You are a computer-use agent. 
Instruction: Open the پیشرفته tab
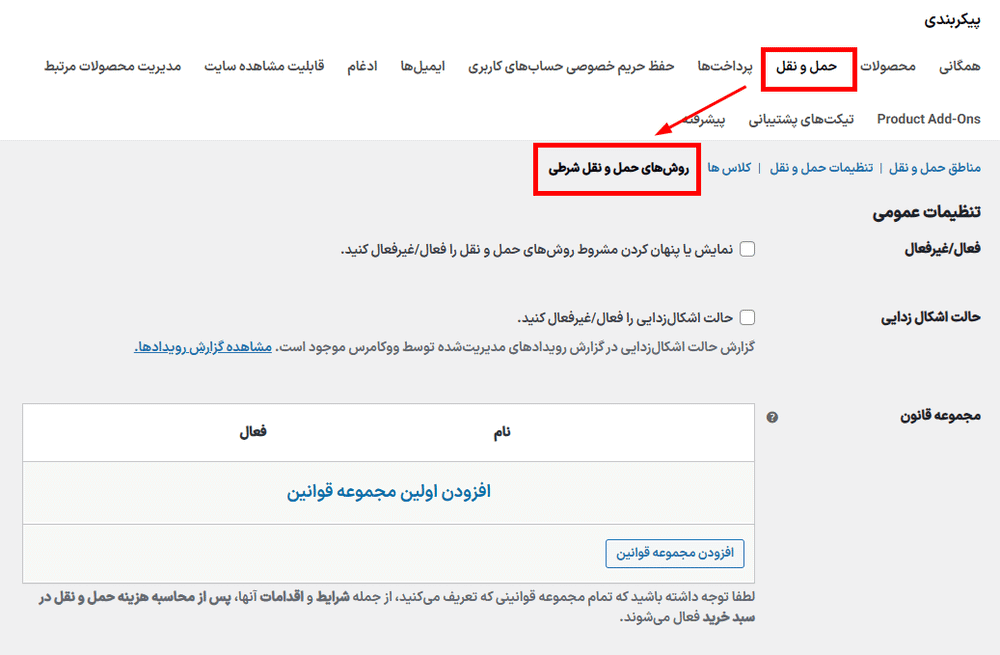704,119
